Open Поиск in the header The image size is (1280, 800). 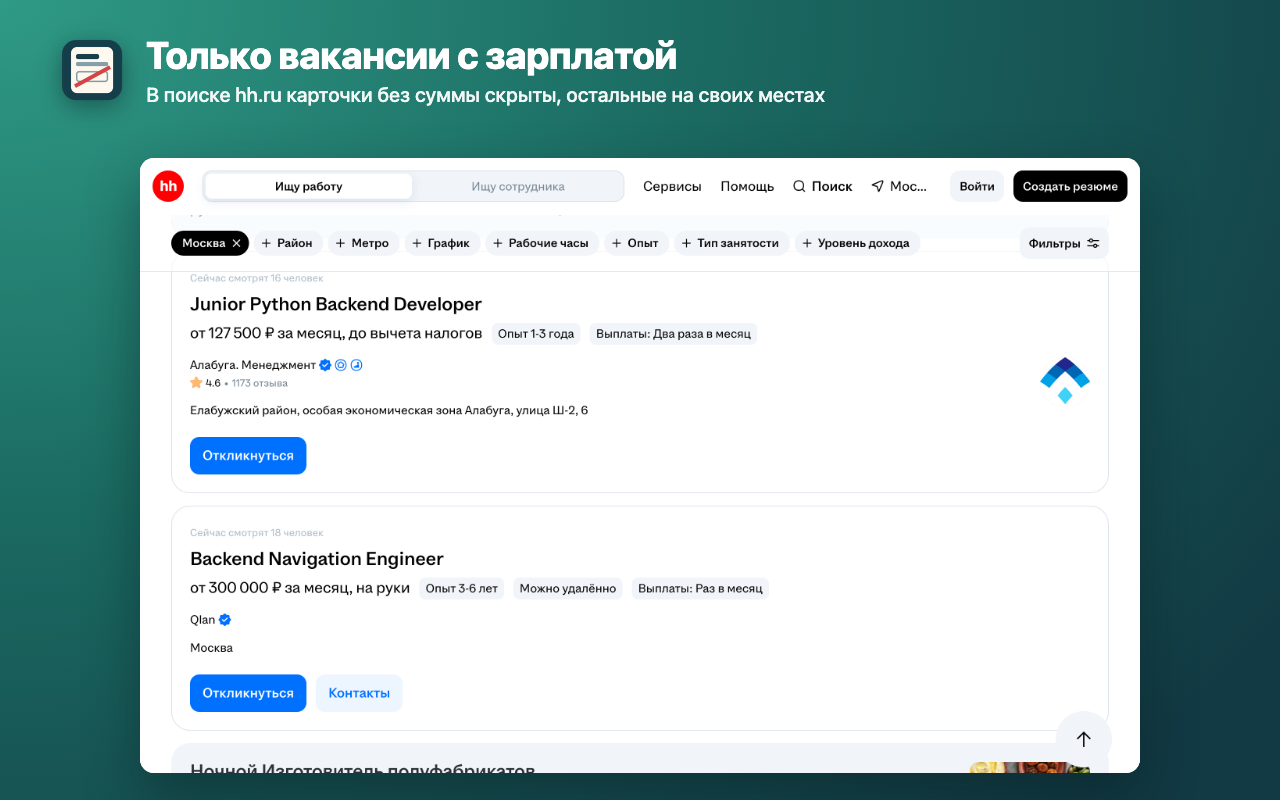click(x=823, y=186)
